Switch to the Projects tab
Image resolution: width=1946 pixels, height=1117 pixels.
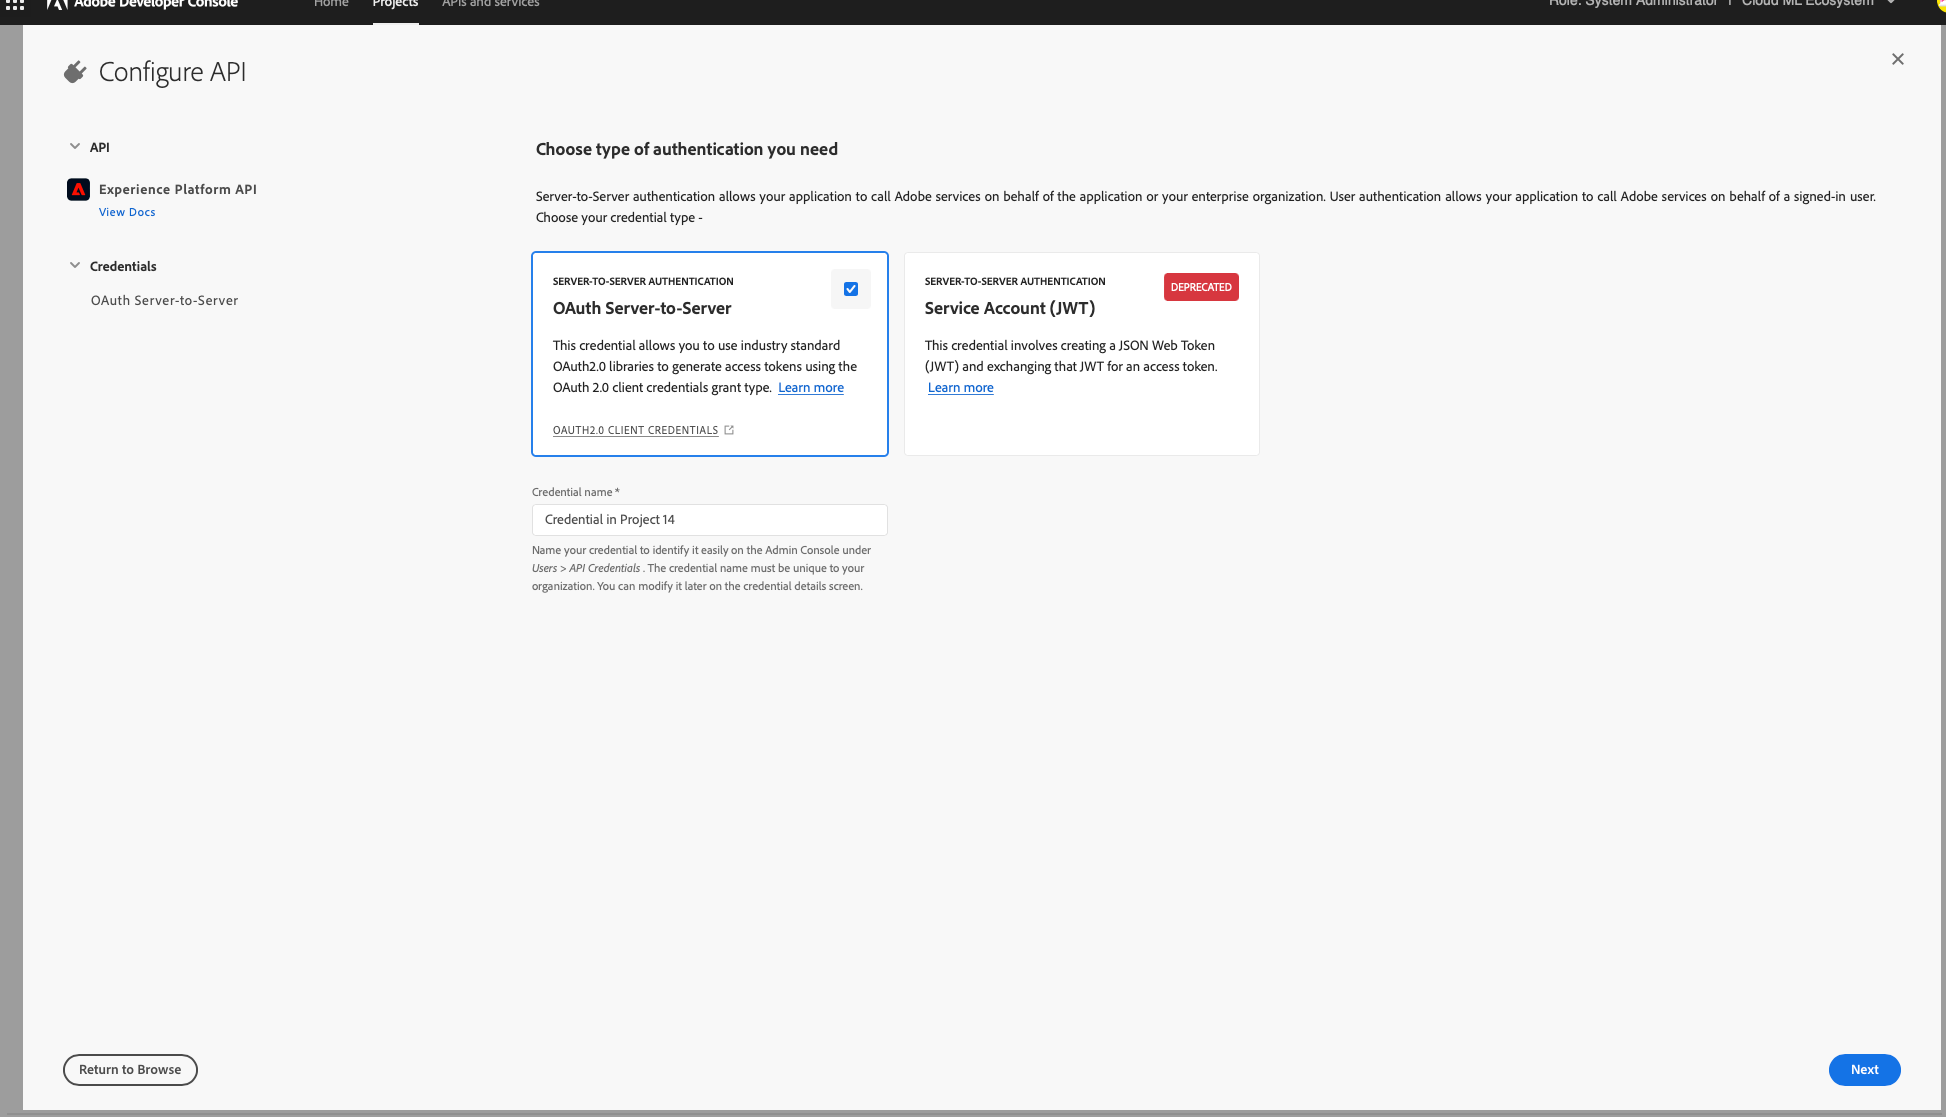coord(395,5)
